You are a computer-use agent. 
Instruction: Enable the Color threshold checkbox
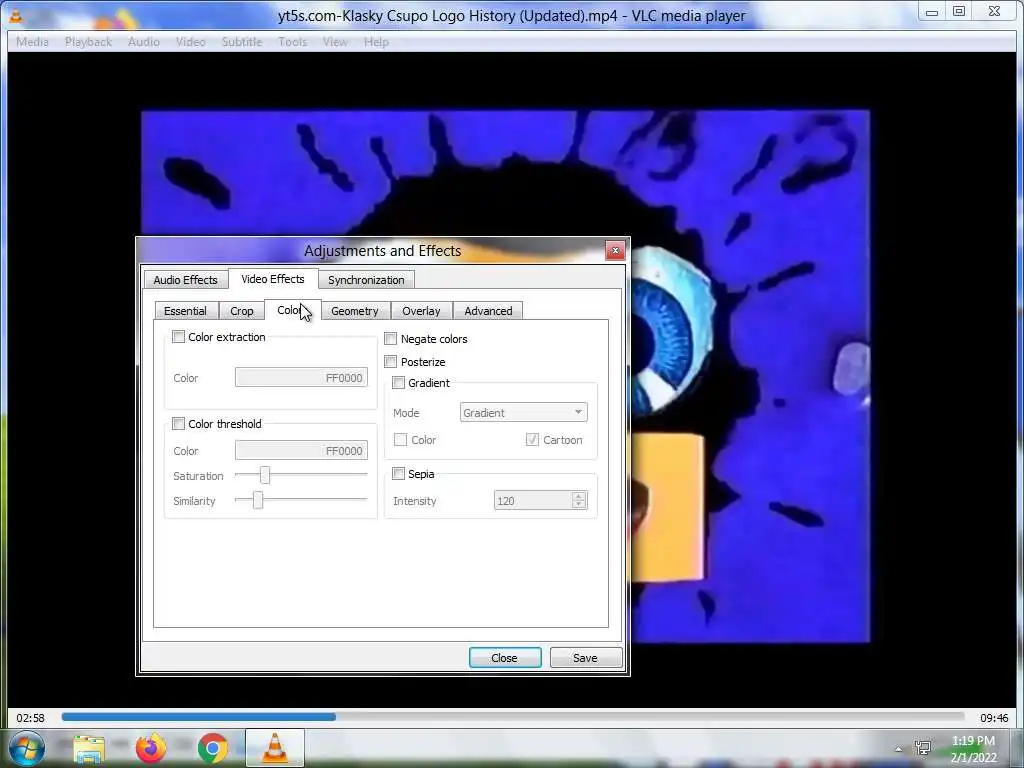(178, 424)
